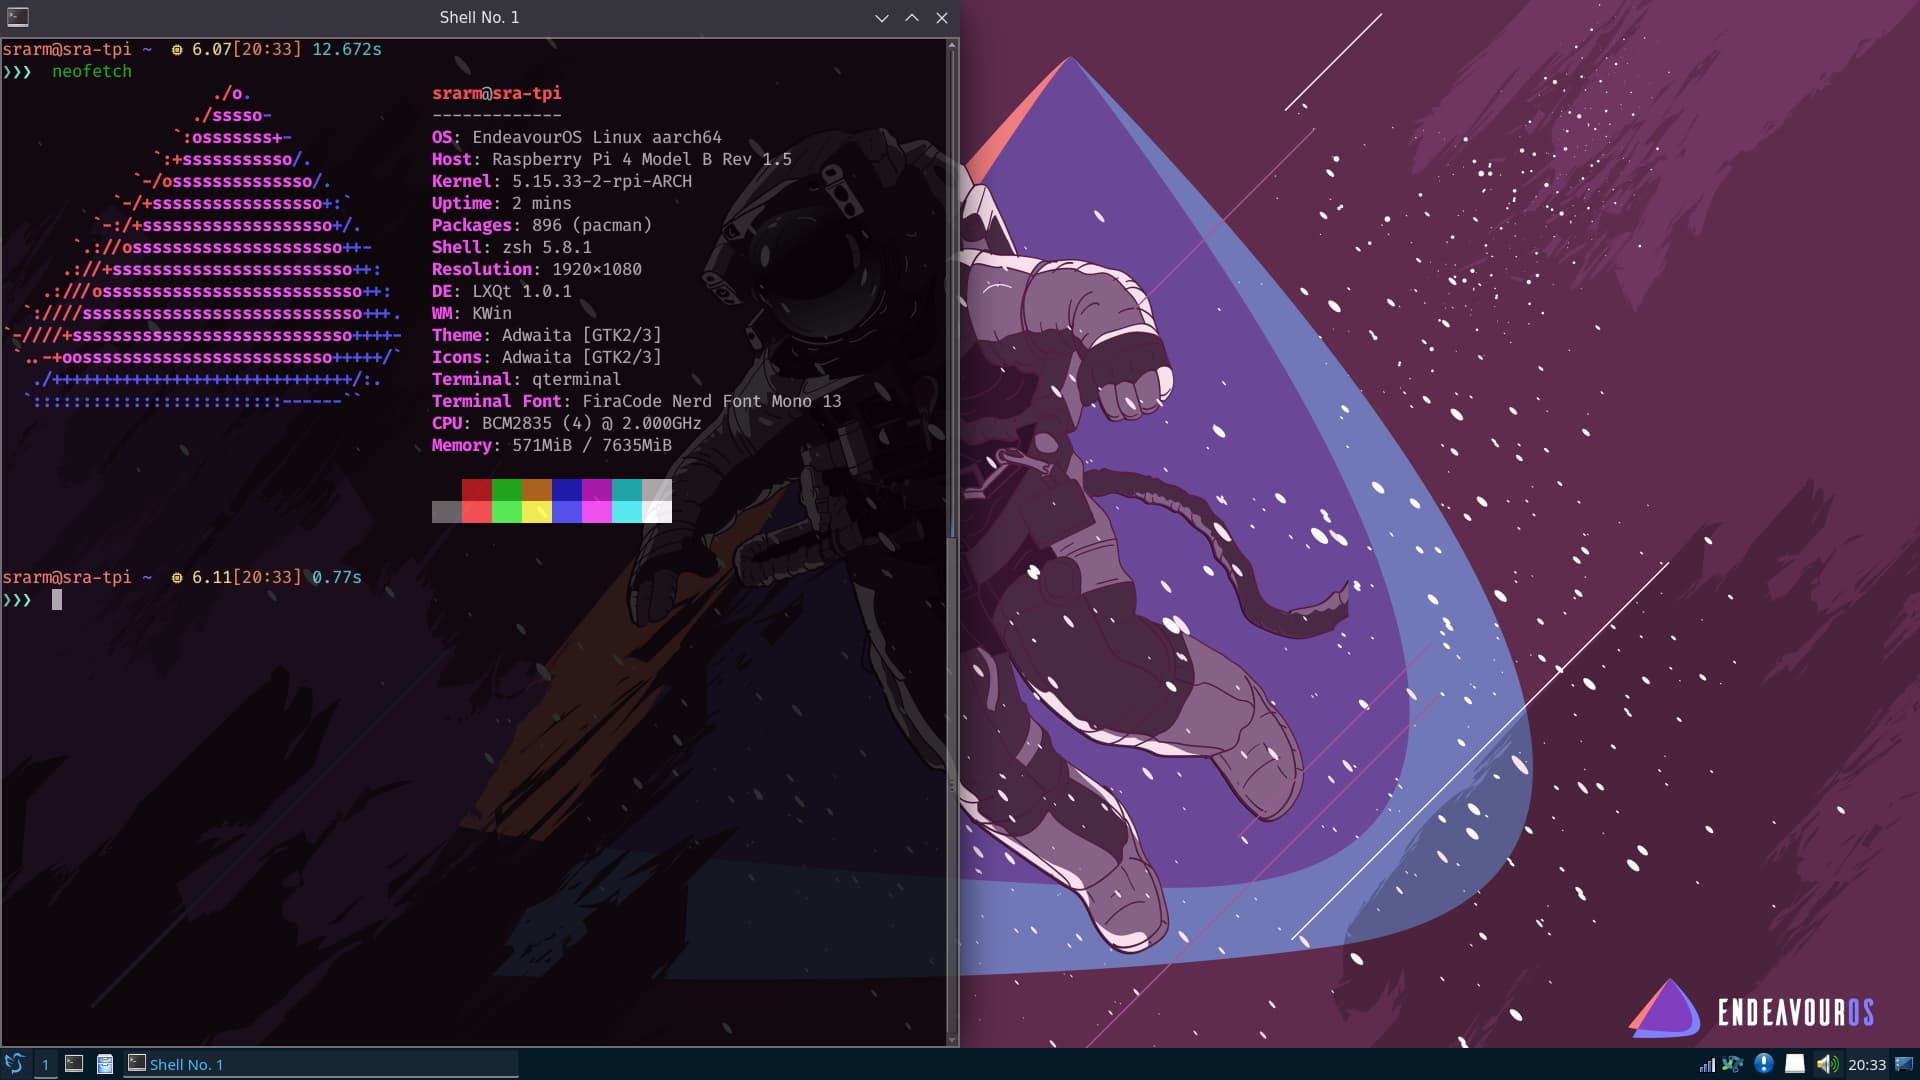This screenshot has width=1920, height=1080.
Task: Click the typed 'neofetch' command text
Action: (x=92, y=71)
